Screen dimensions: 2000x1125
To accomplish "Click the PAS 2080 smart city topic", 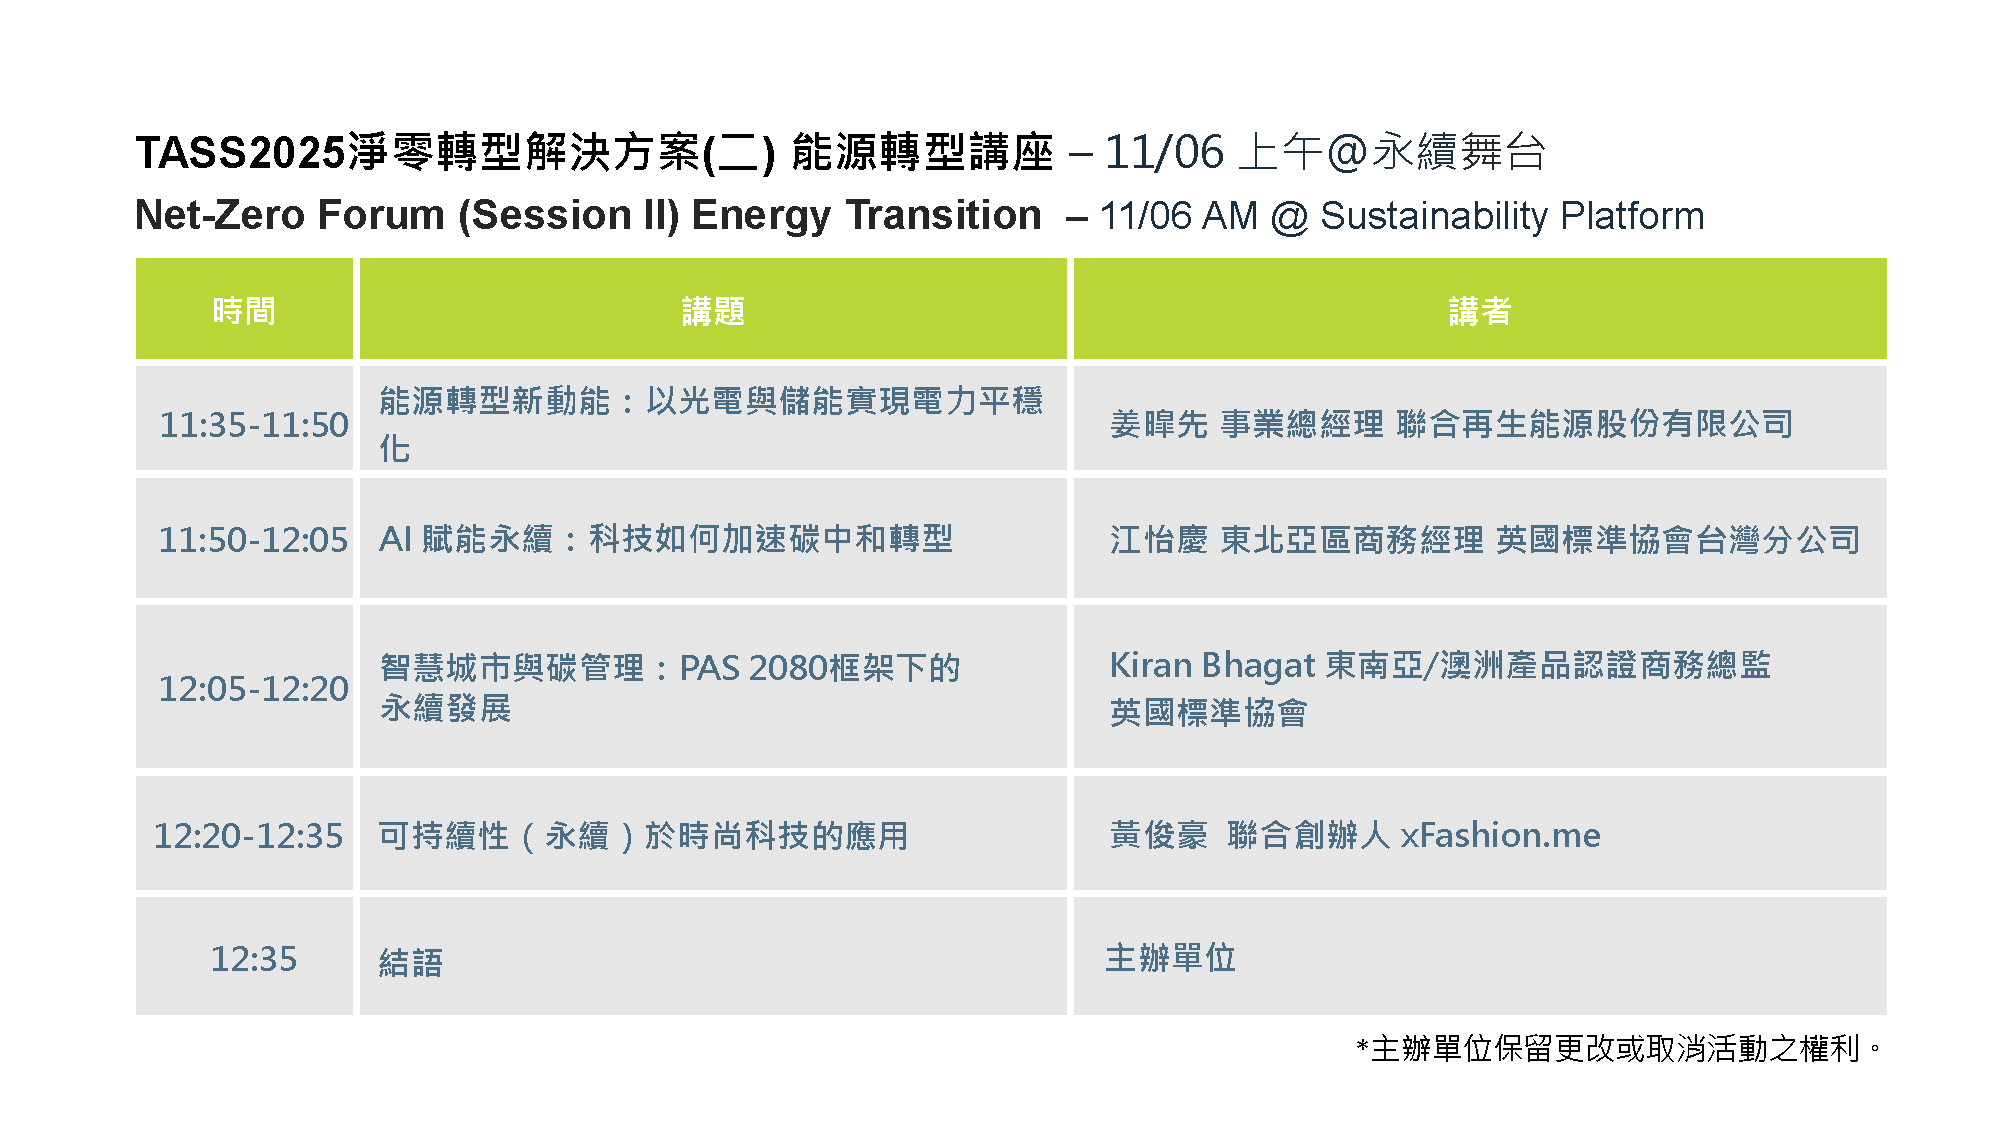I will (670, 687).
